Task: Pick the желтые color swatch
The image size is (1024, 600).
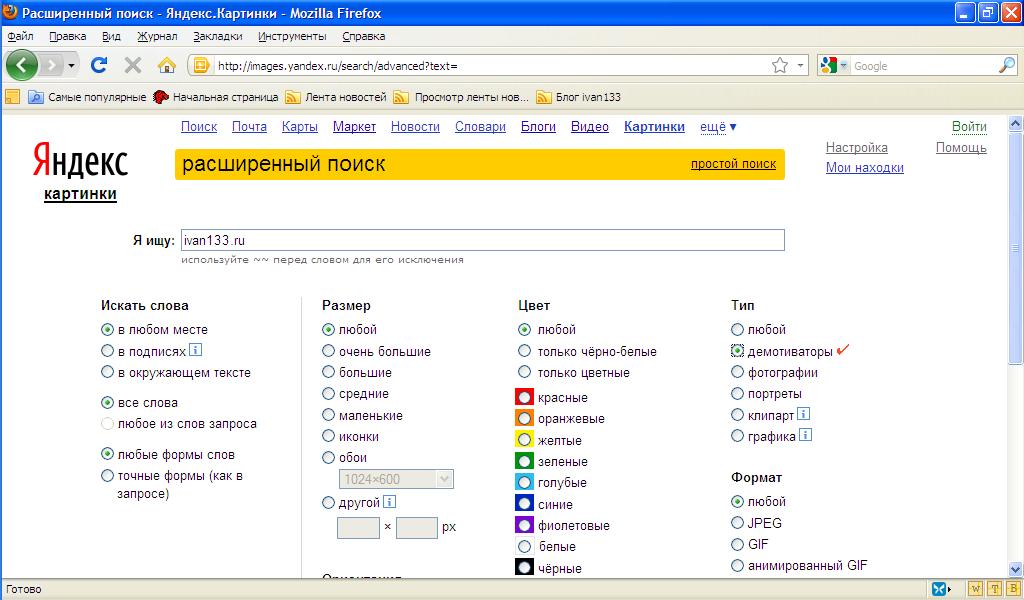Action: tap(524, 440)
